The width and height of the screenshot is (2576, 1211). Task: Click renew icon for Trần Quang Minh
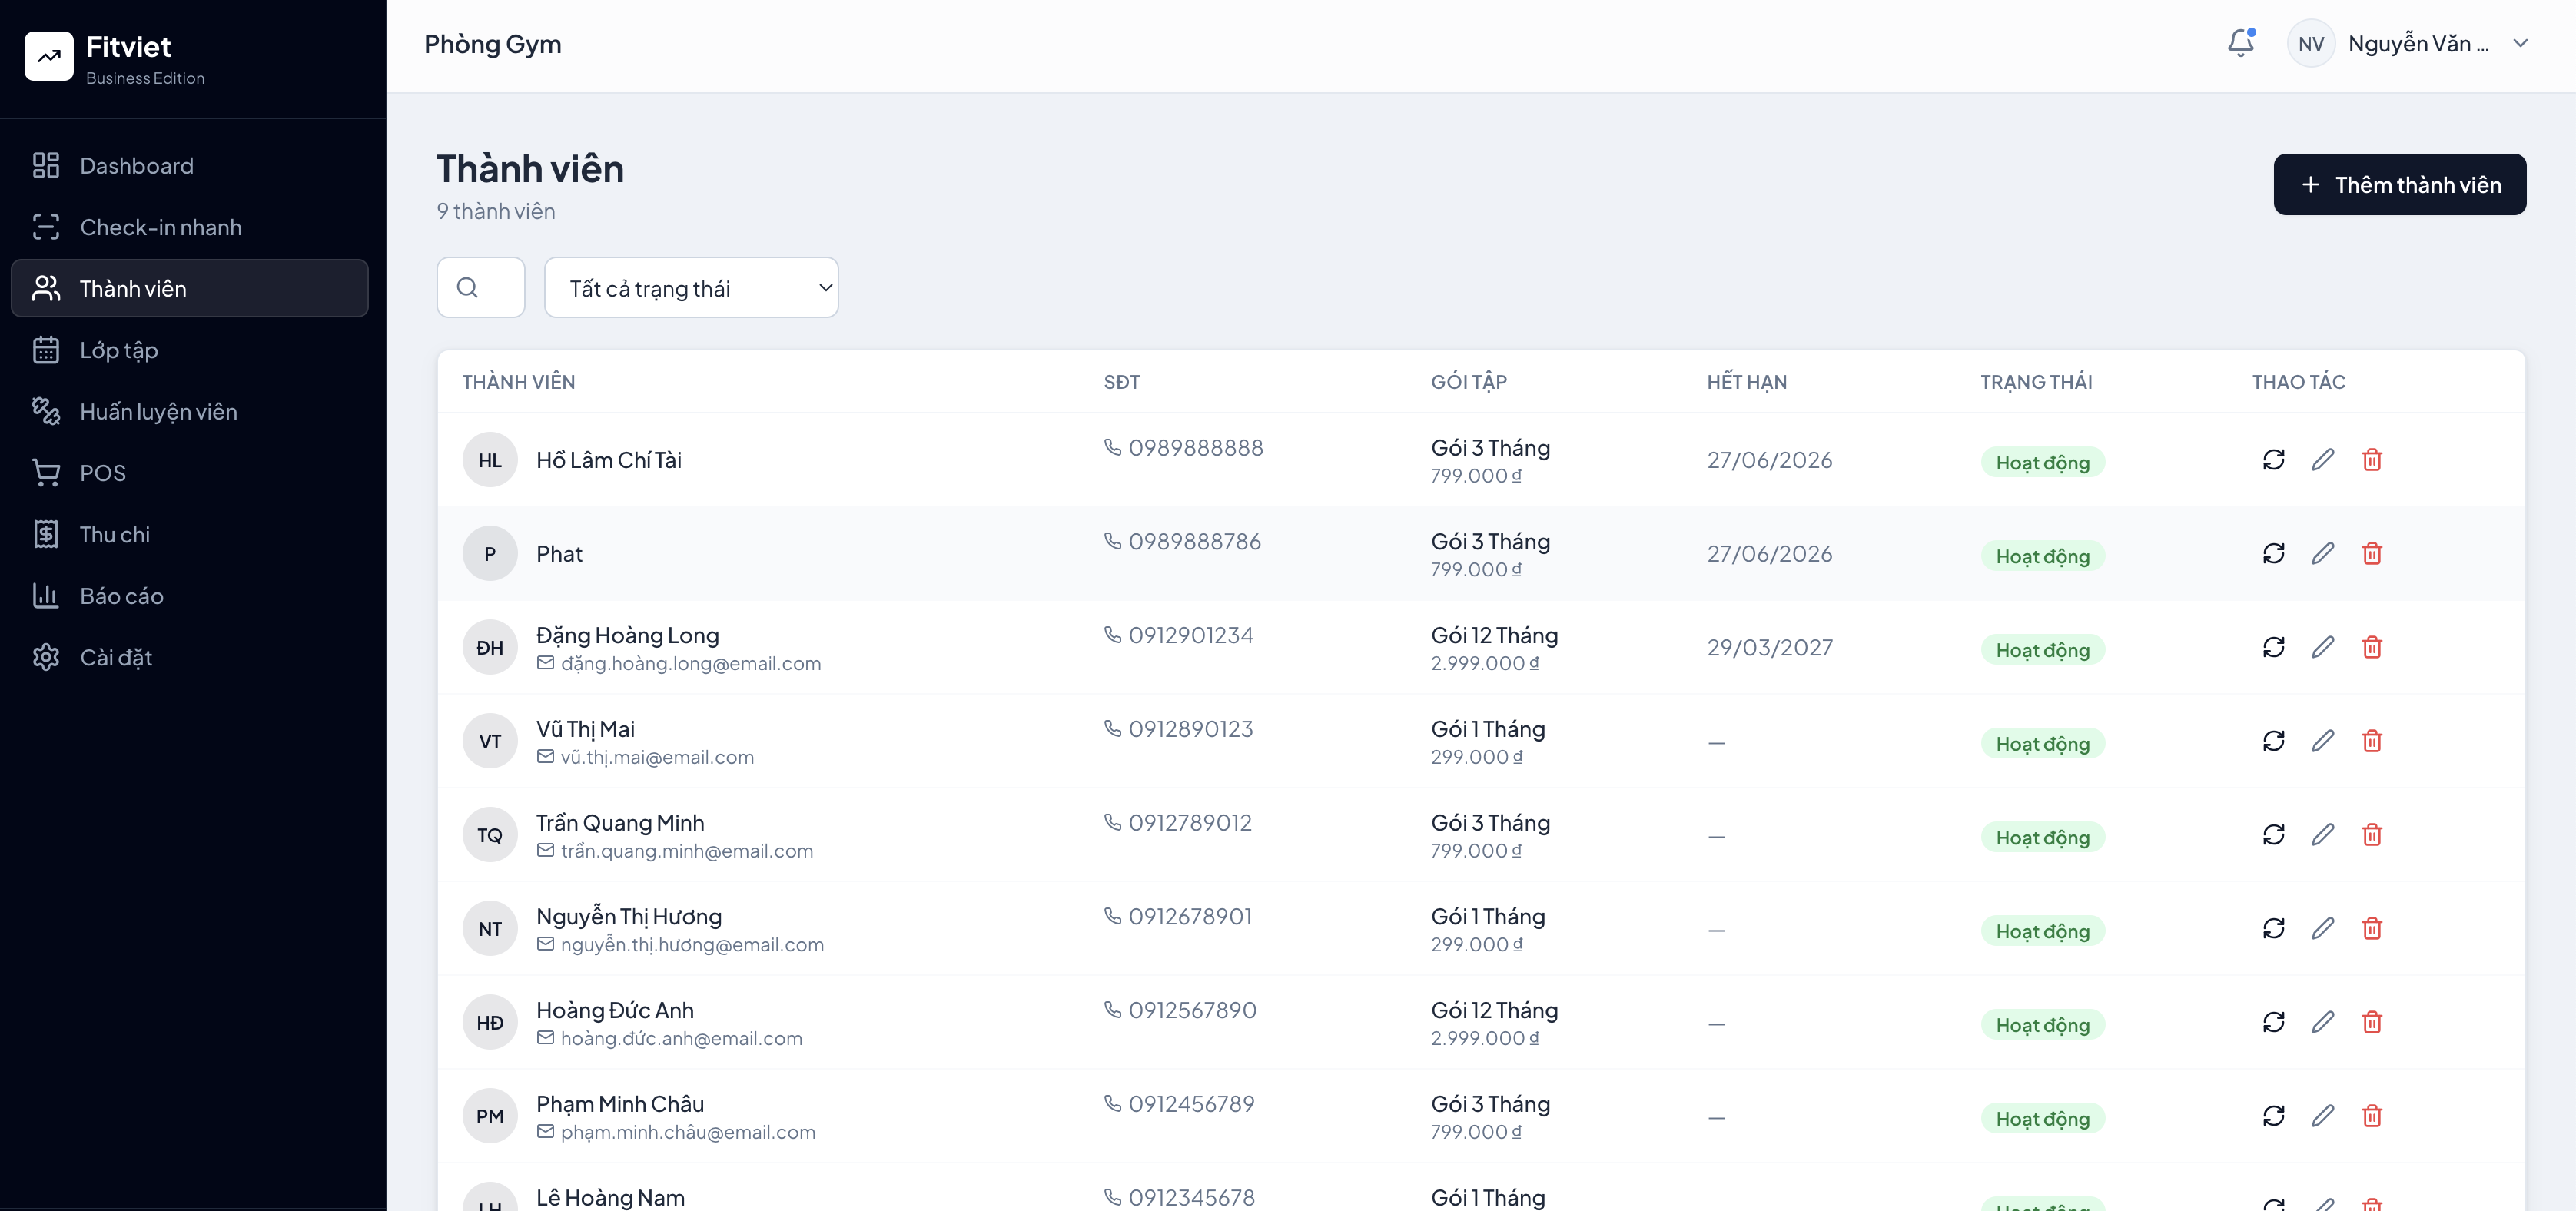pyautogui.click(x=2273, y=835)
